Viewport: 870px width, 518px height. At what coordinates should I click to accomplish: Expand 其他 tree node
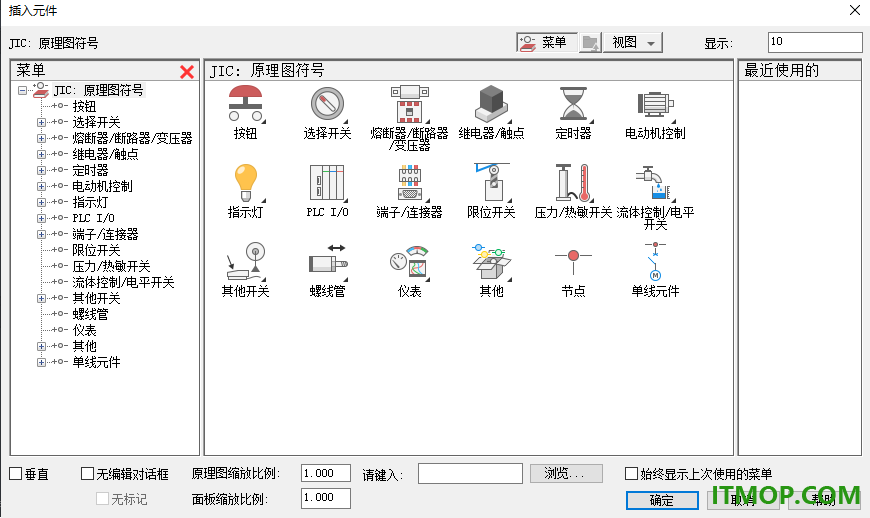coord(41,346)
